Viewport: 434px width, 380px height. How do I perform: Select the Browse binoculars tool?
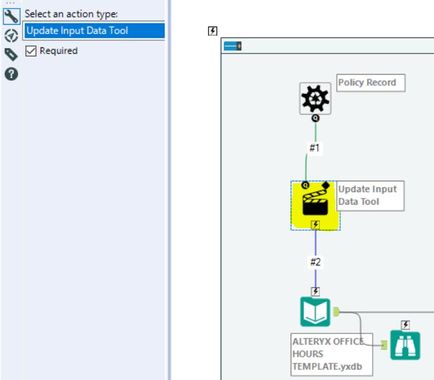tap(405, 345)
